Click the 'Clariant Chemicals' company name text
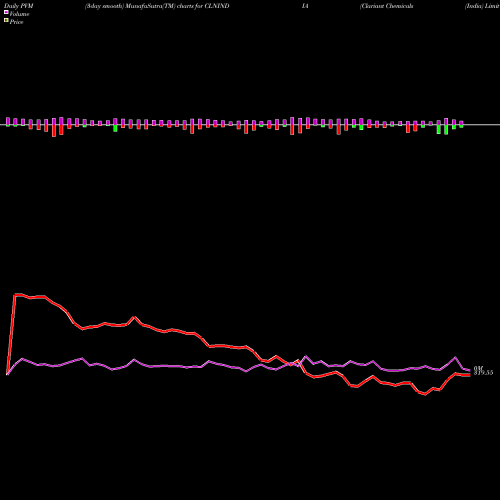This screenshot has height=500, width=500. click(387, 6)
